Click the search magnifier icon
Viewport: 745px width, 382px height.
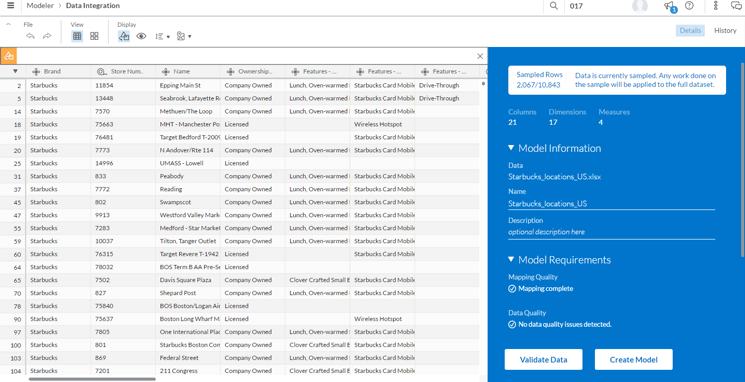pyautogui.click(x=554, y=6)
